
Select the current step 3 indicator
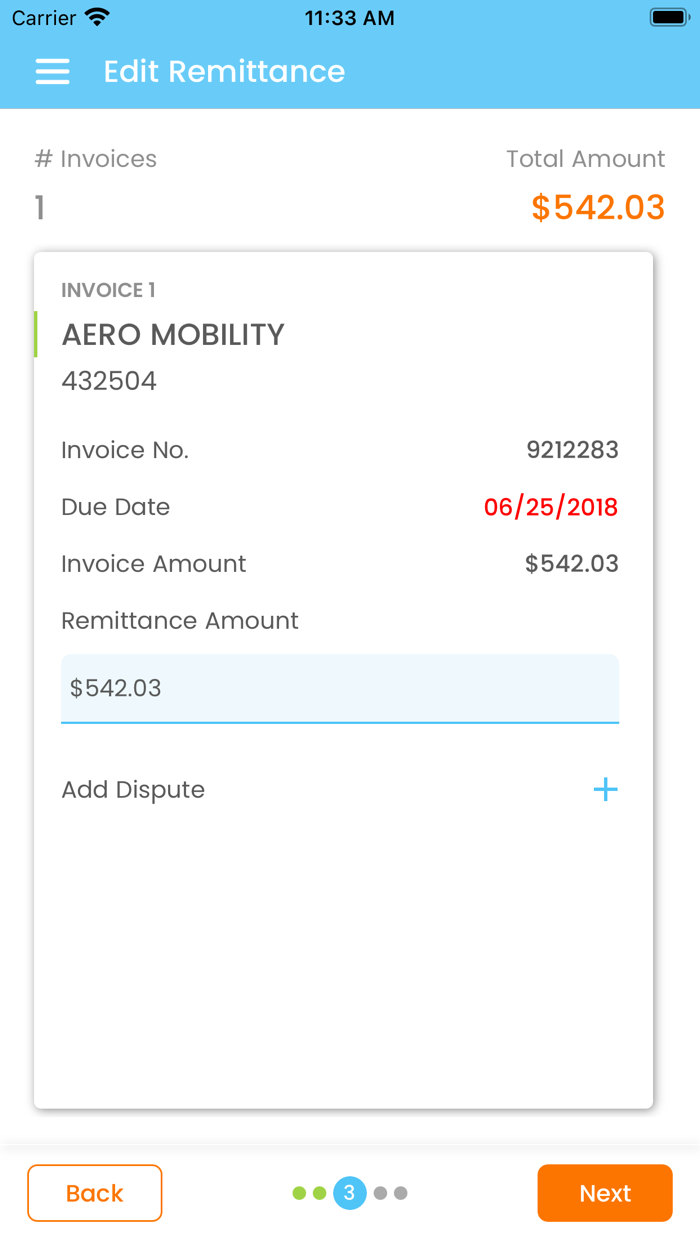point(349,1193)
